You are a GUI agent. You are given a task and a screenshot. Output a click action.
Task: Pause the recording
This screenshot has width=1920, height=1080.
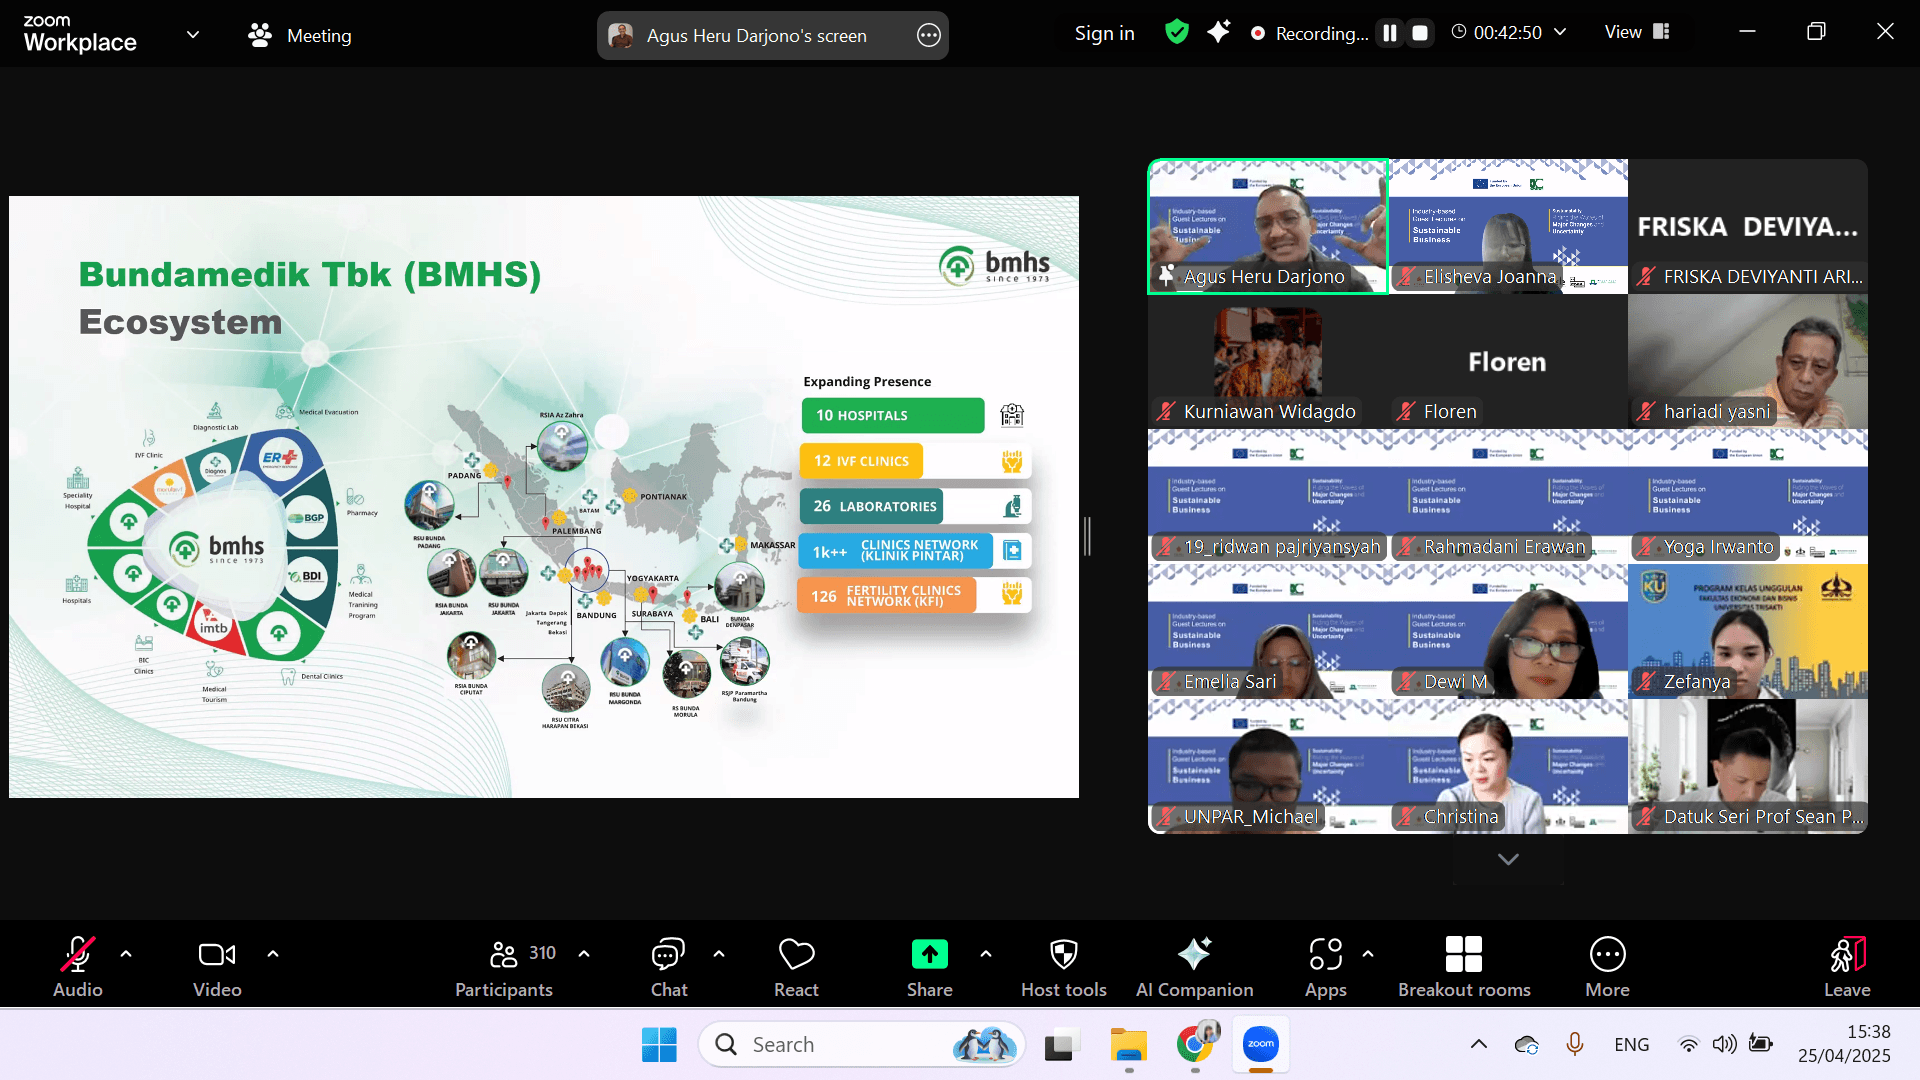tap(1390, 33)
